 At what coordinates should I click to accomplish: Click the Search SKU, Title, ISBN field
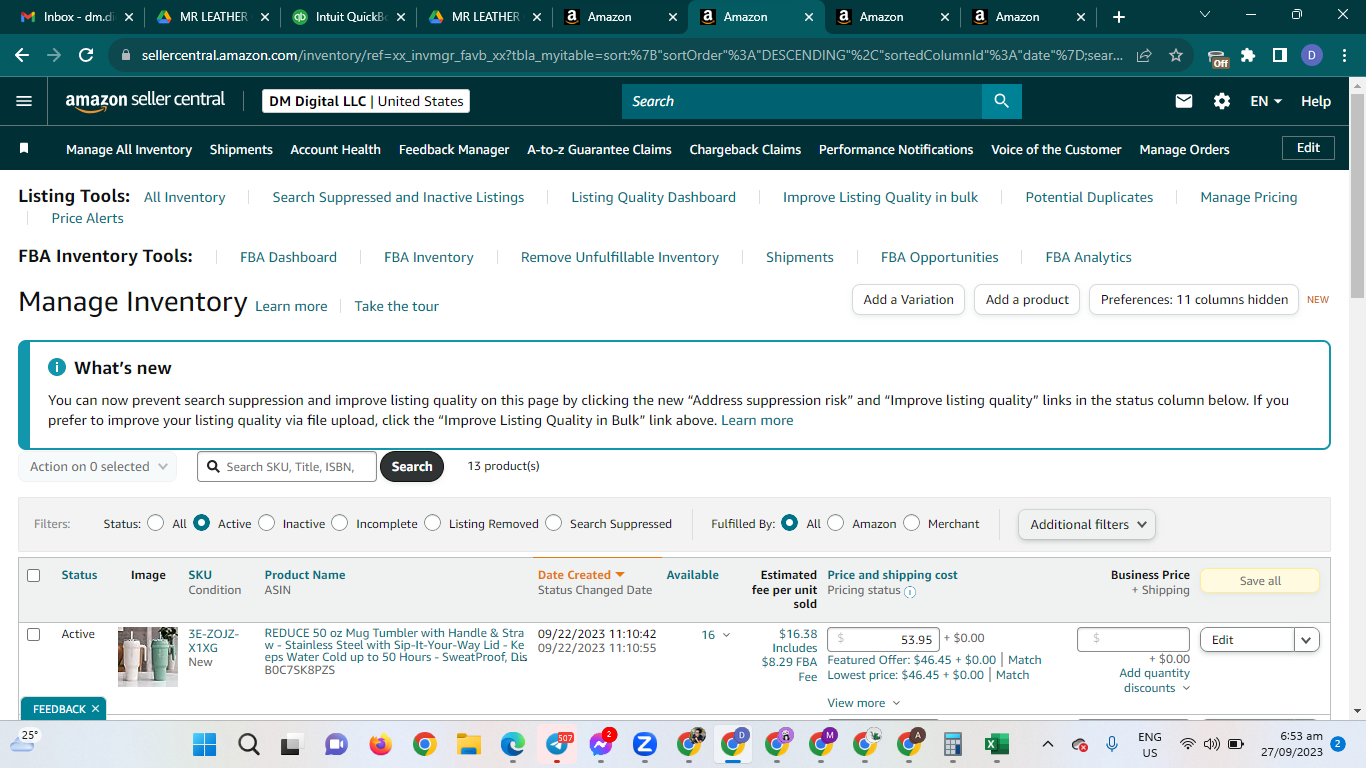[x=287, y=466]
